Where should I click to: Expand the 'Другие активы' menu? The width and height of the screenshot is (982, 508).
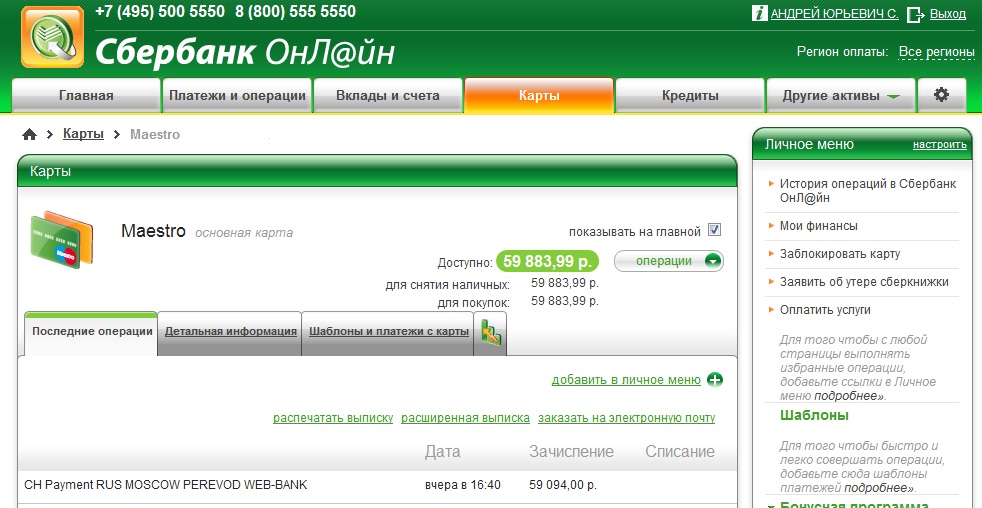[x=841, y=96]
